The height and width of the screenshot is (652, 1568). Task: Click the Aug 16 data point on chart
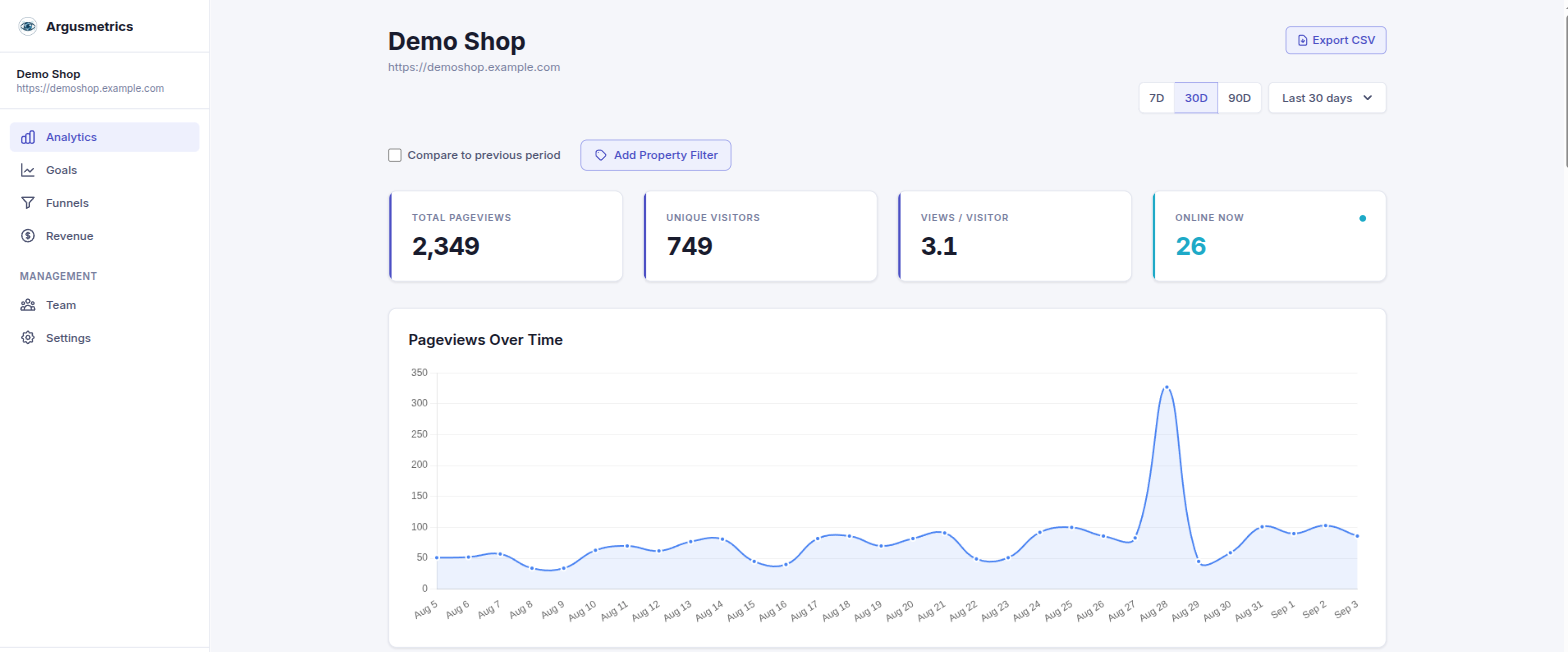pos(785,564)
